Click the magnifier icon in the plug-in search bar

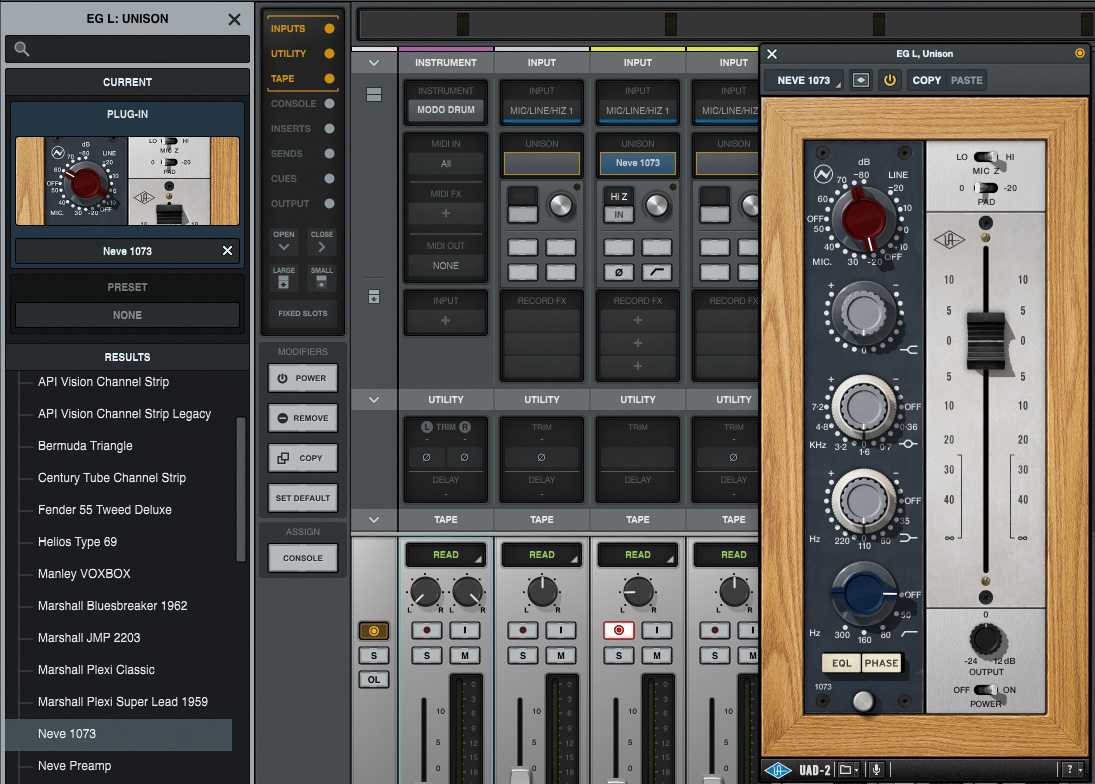(22, 49)
